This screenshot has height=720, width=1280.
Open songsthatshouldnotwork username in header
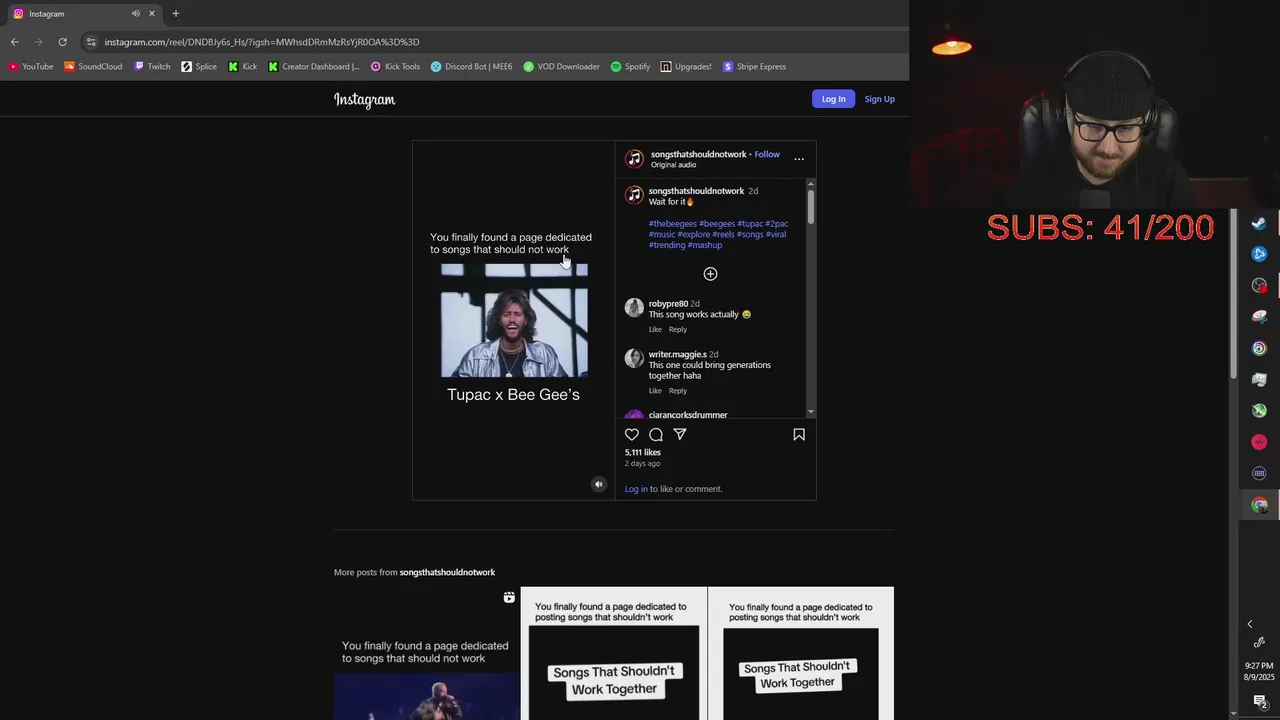coord(698,154)
